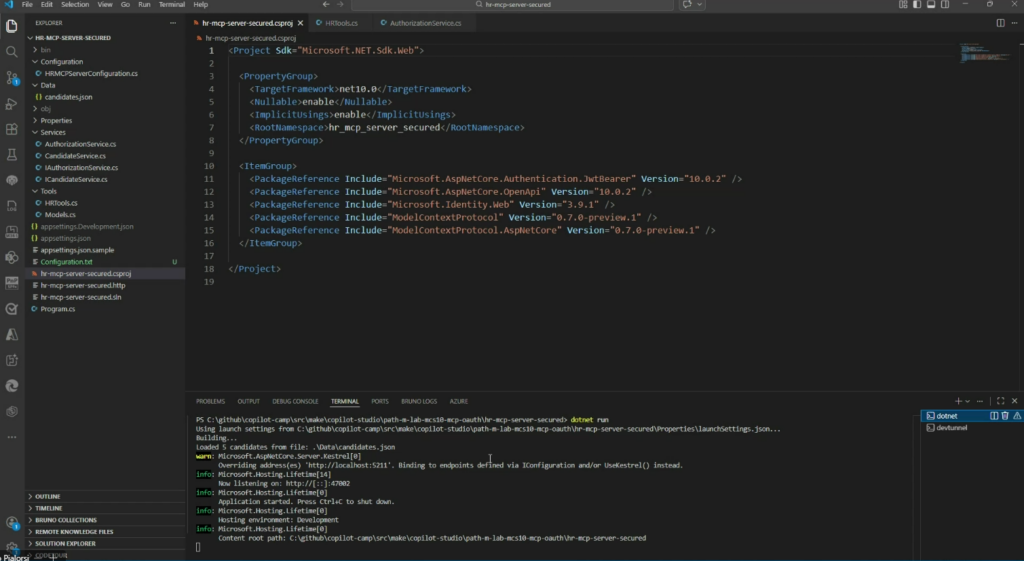Open the Terminal menu in menu bar
1024x561 pixels.
[172, 5]
